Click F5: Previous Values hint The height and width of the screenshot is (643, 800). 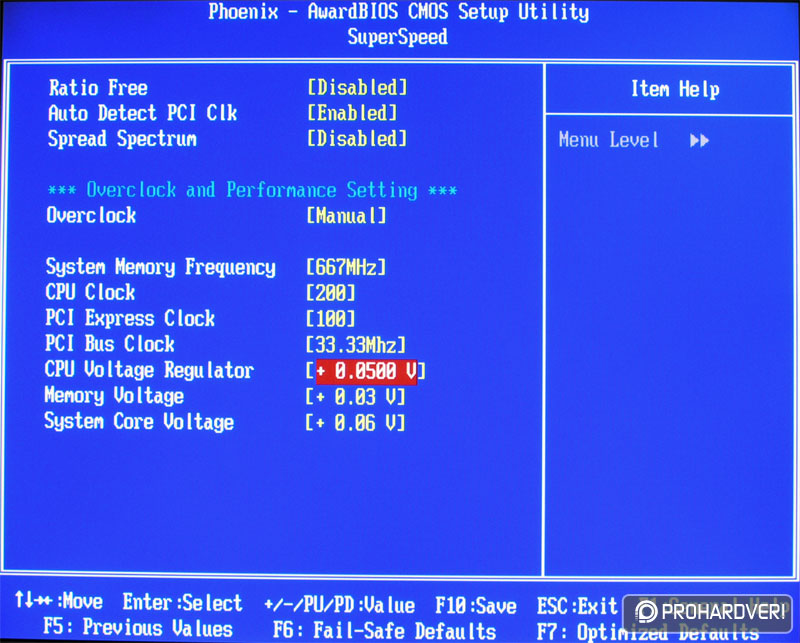point(138,627)
